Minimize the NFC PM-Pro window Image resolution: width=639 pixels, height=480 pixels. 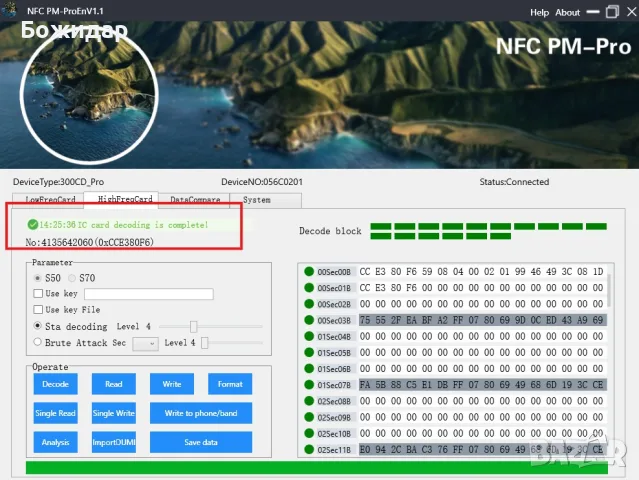tap(593, 12)
